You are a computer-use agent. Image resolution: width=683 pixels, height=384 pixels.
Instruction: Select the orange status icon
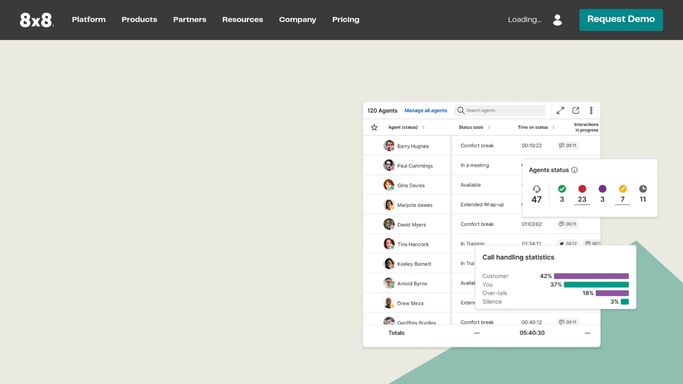click(622, 189)
